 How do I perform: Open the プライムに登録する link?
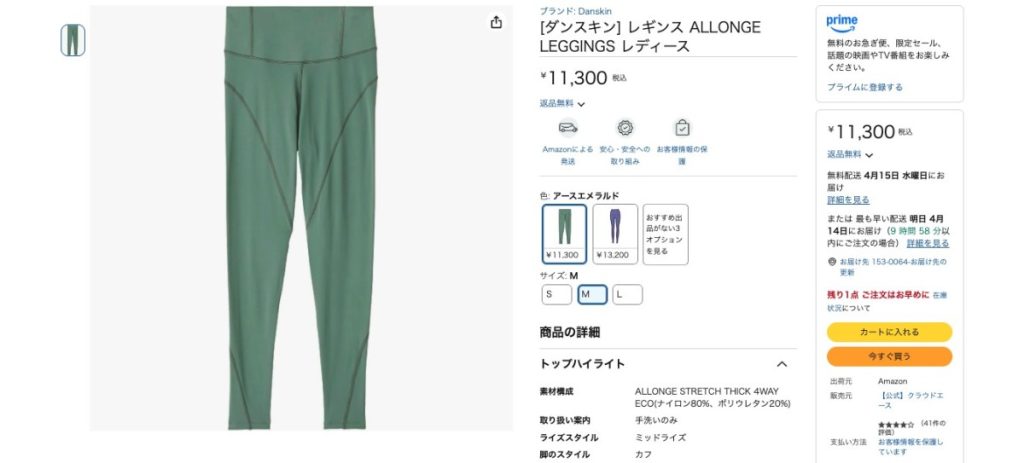[x=865, y=87]
